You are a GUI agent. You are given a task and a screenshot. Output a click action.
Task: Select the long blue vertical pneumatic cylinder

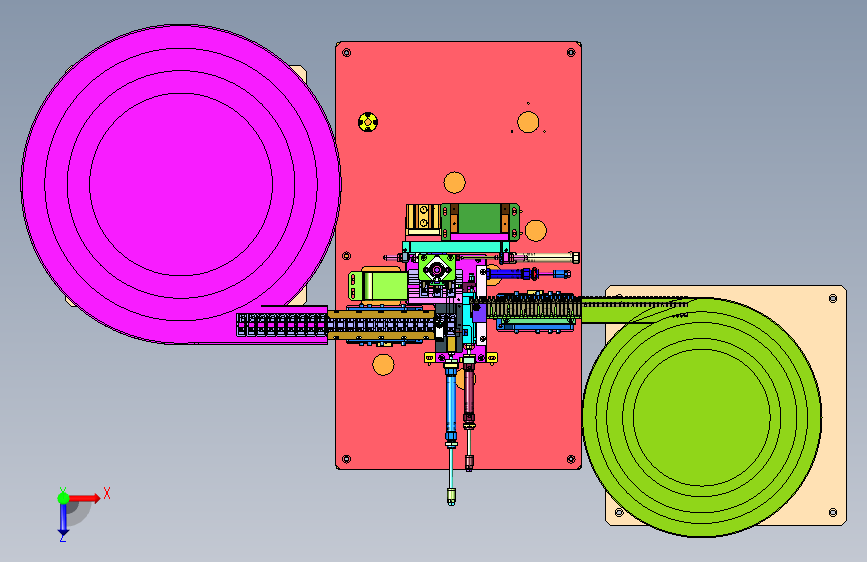tap(451, 404)
